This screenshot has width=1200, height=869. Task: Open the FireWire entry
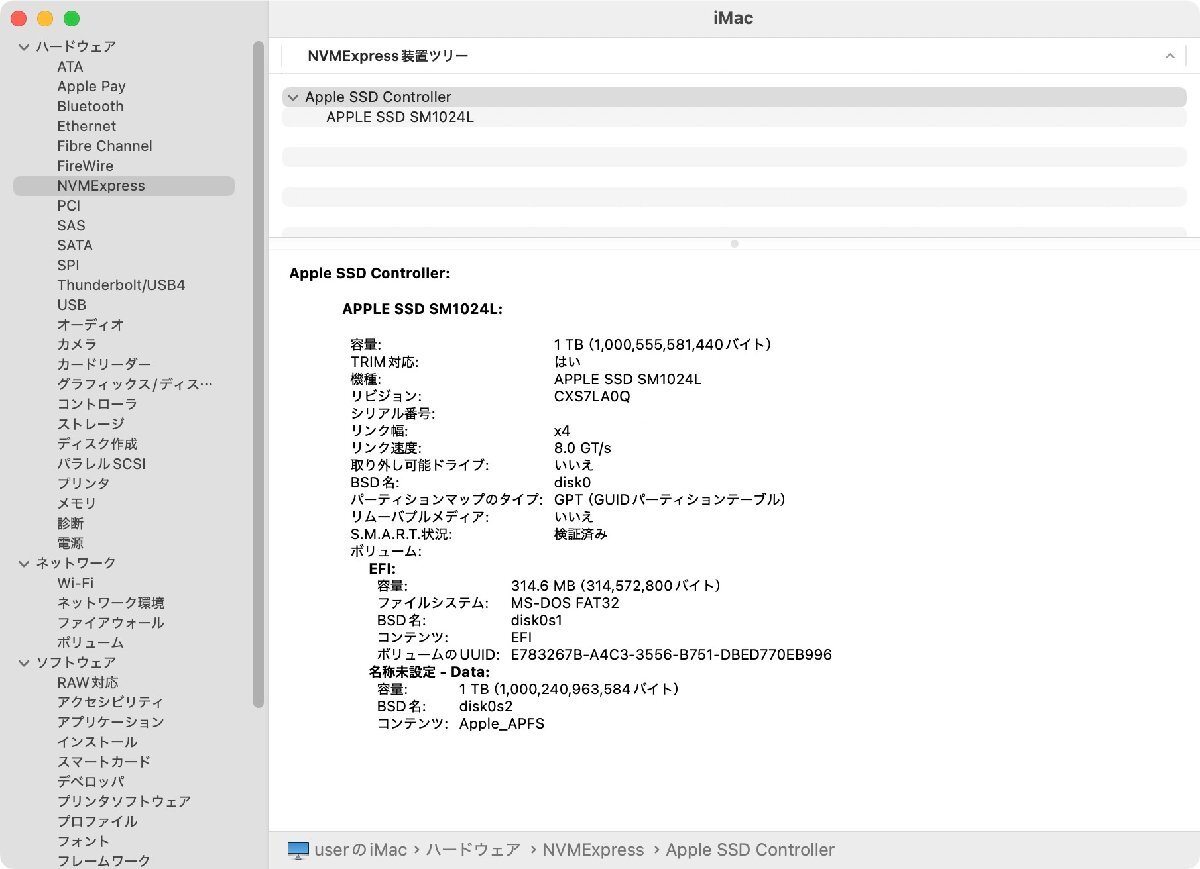tap(85, 166)
